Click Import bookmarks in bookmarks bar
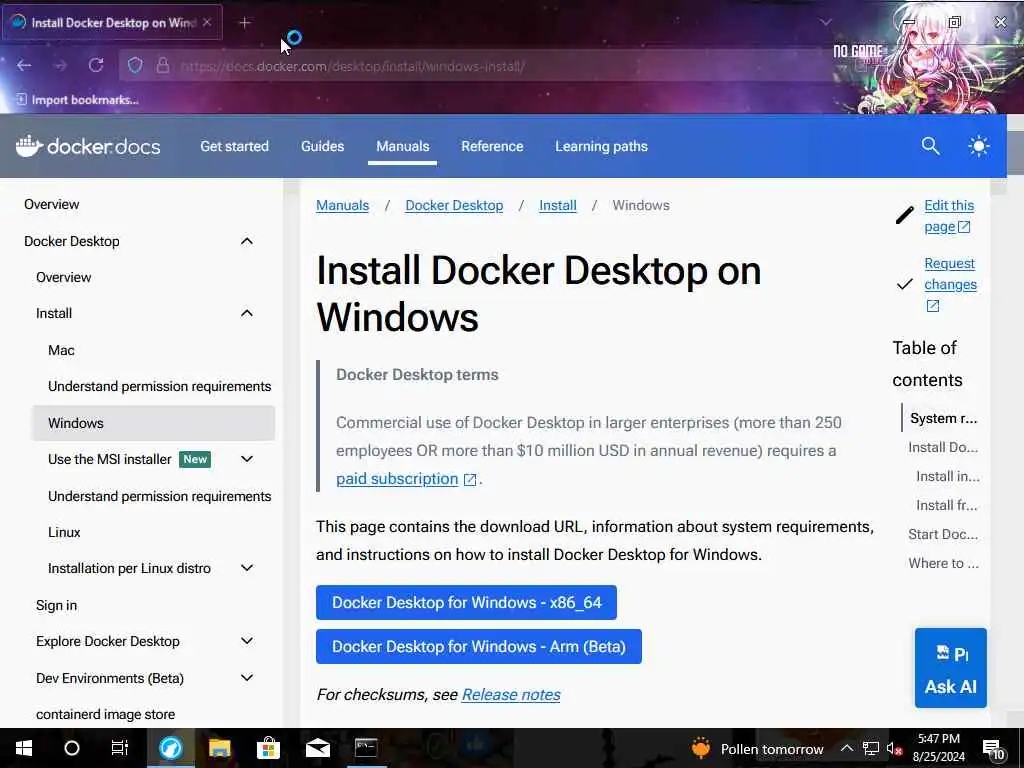Screen dimensions: 1024x768 pyautogui.click(x=77, y=100)
